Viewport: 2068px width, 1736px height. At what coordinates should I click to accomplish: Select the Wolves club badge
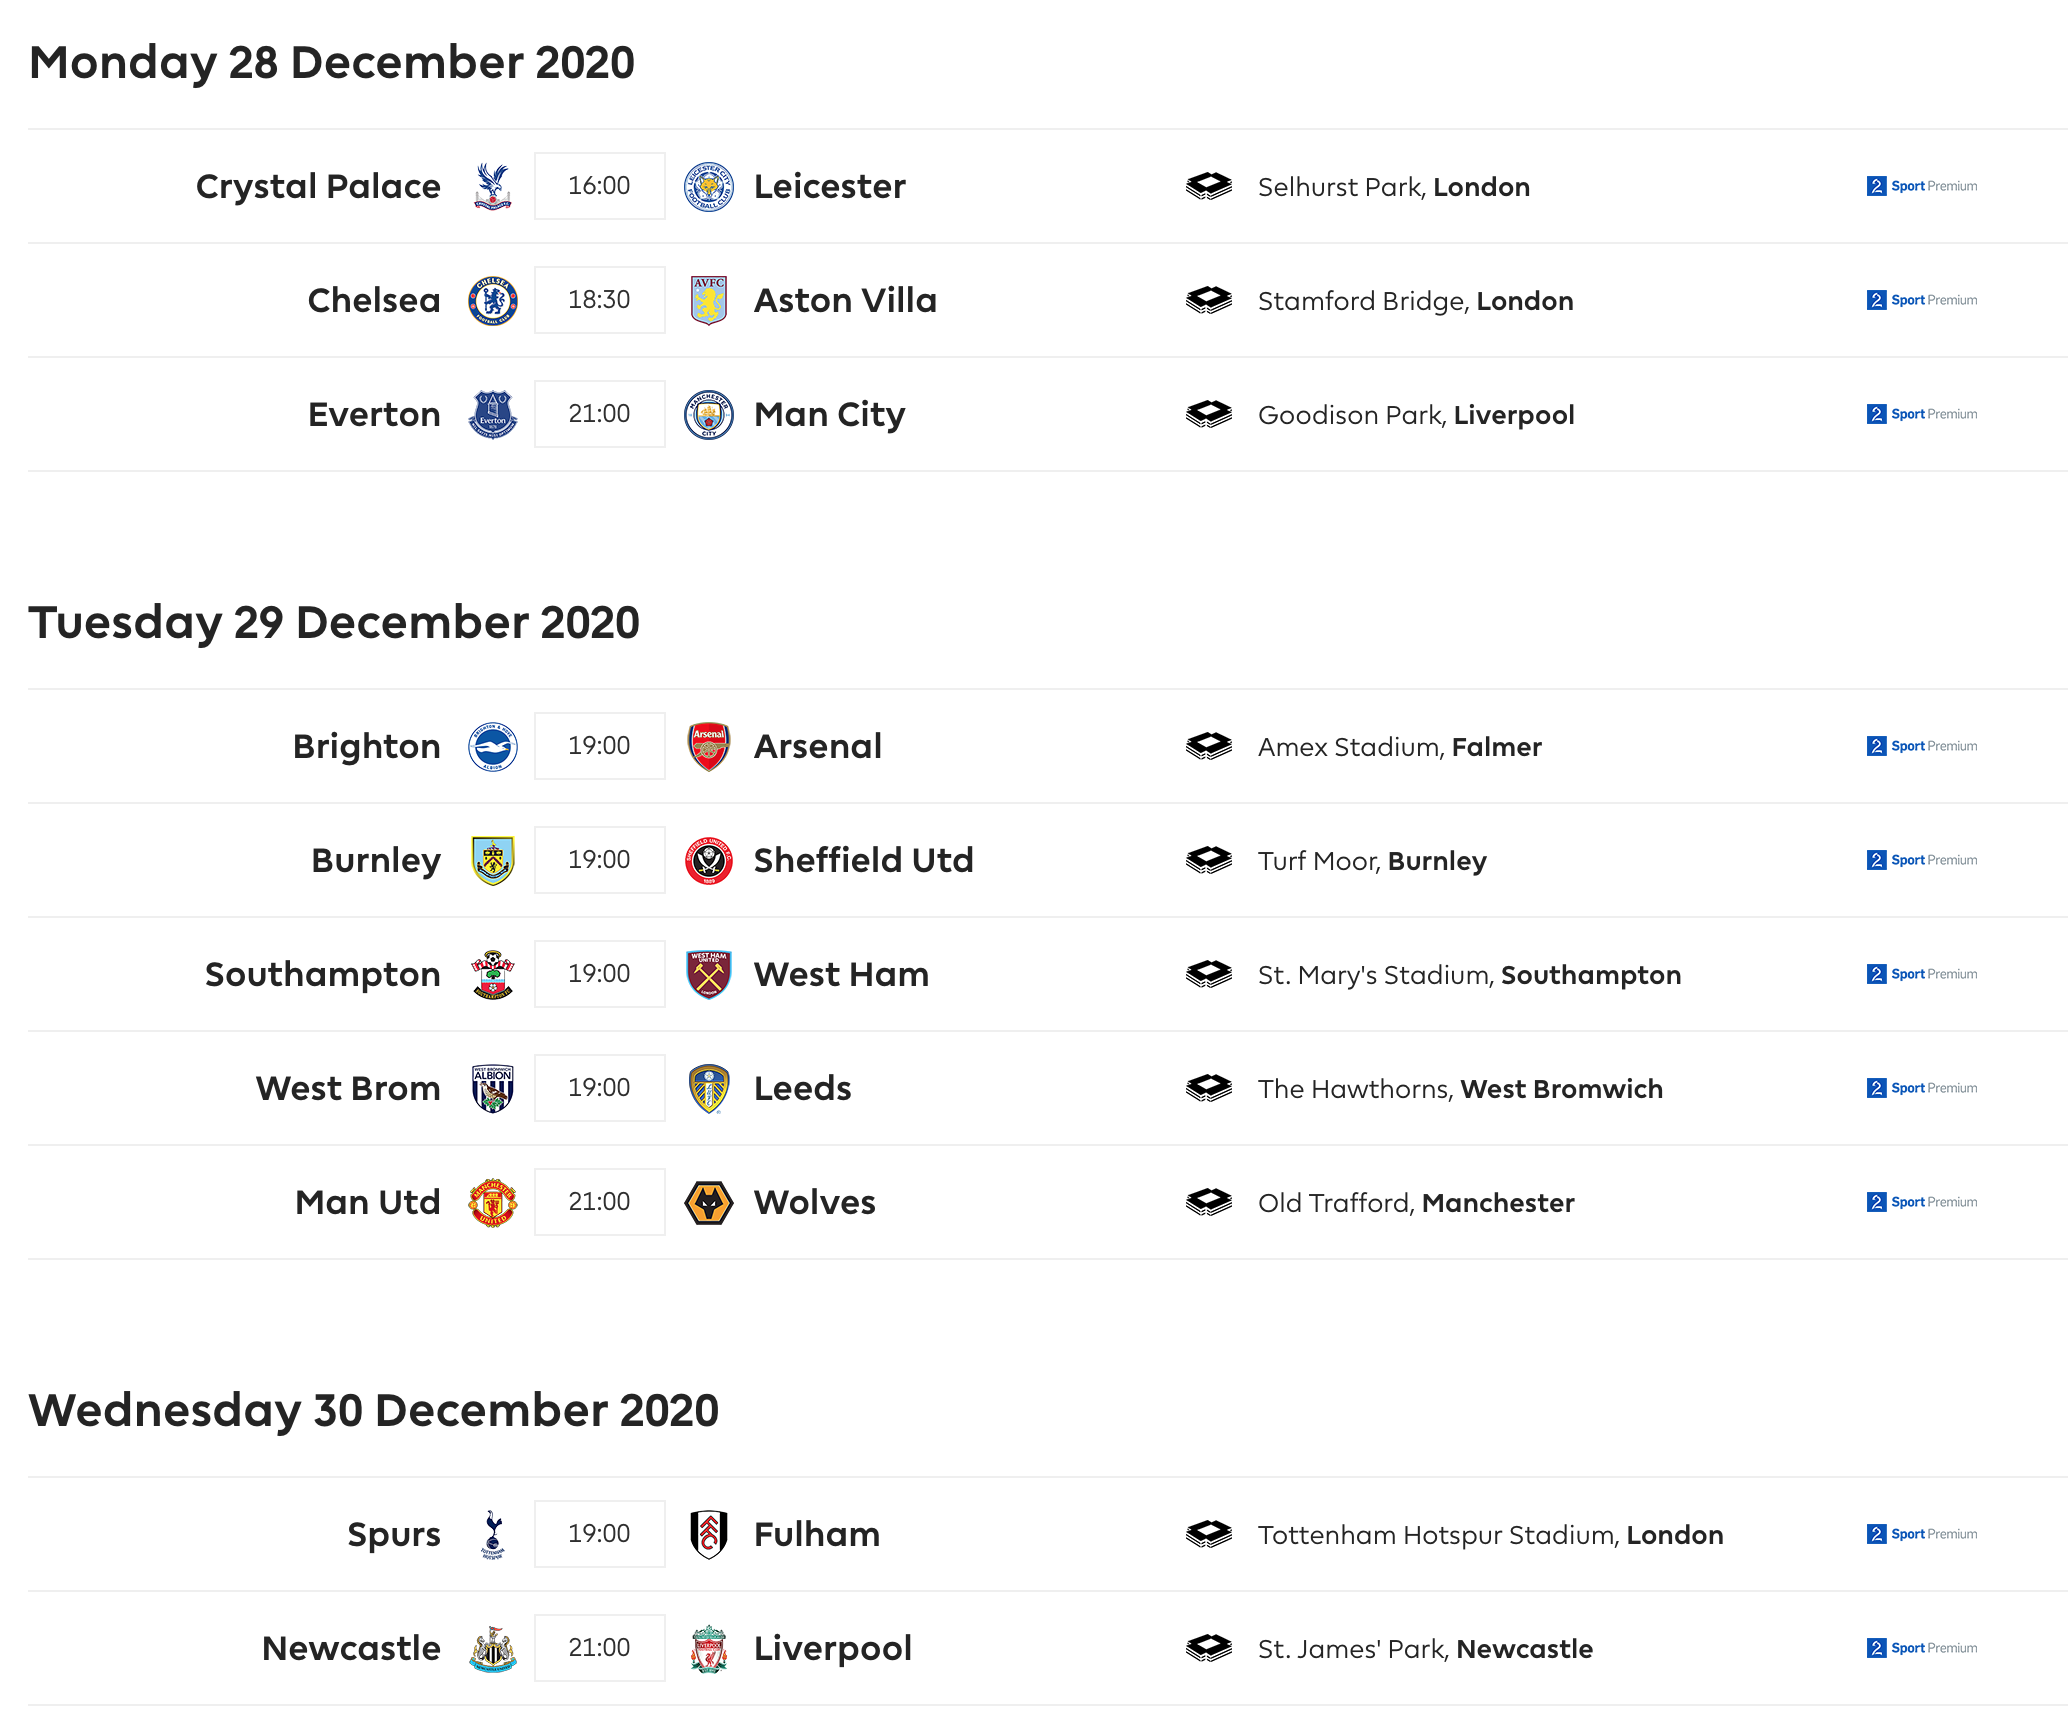(709, 1203)
